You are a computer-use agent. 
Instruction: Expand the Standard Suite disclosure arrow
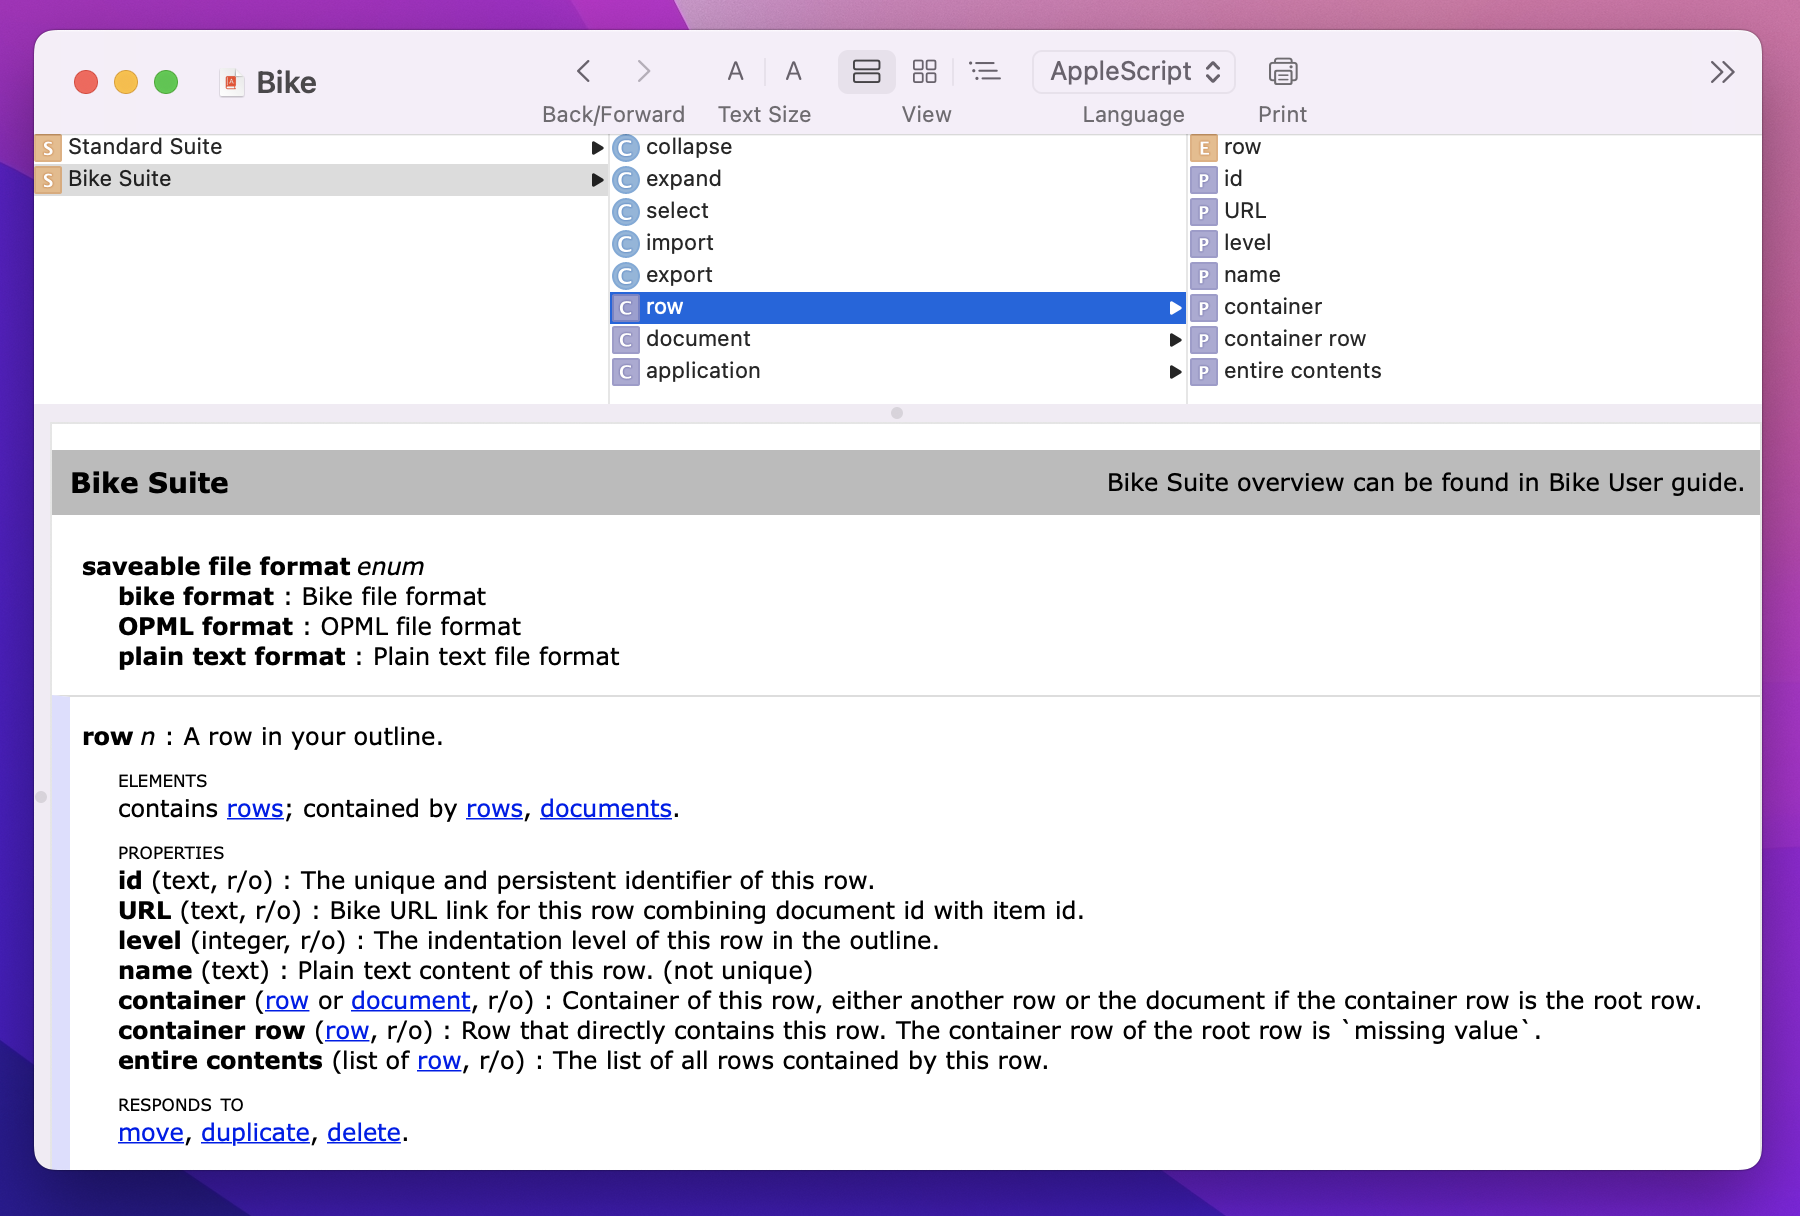point(597,148)
